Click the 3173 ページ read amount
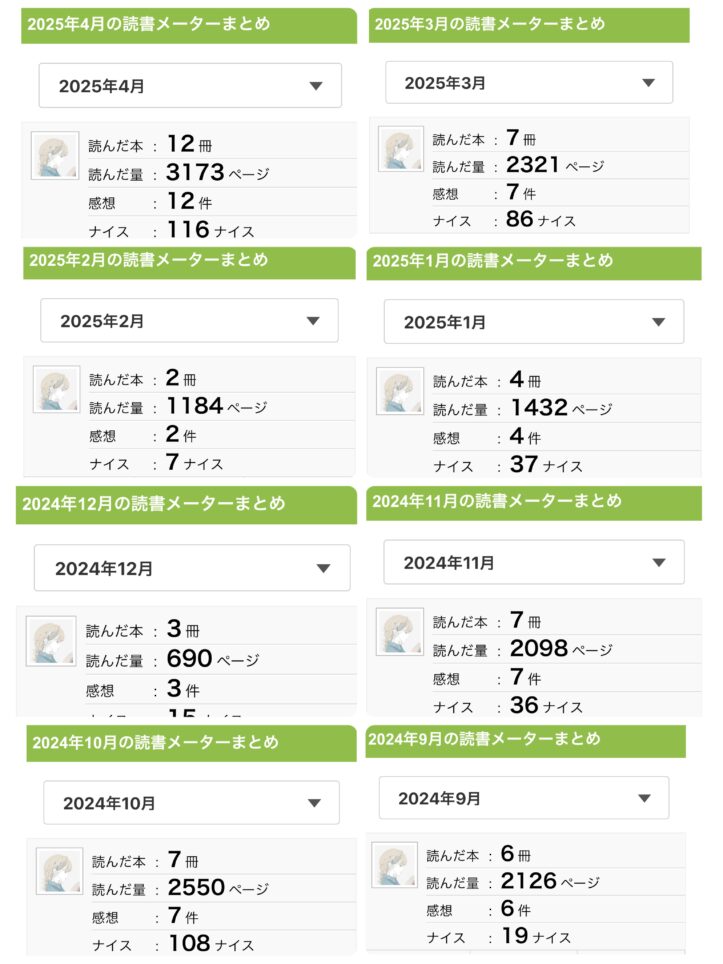This screenshot has width=723, height=964. (x=218, y=173)
